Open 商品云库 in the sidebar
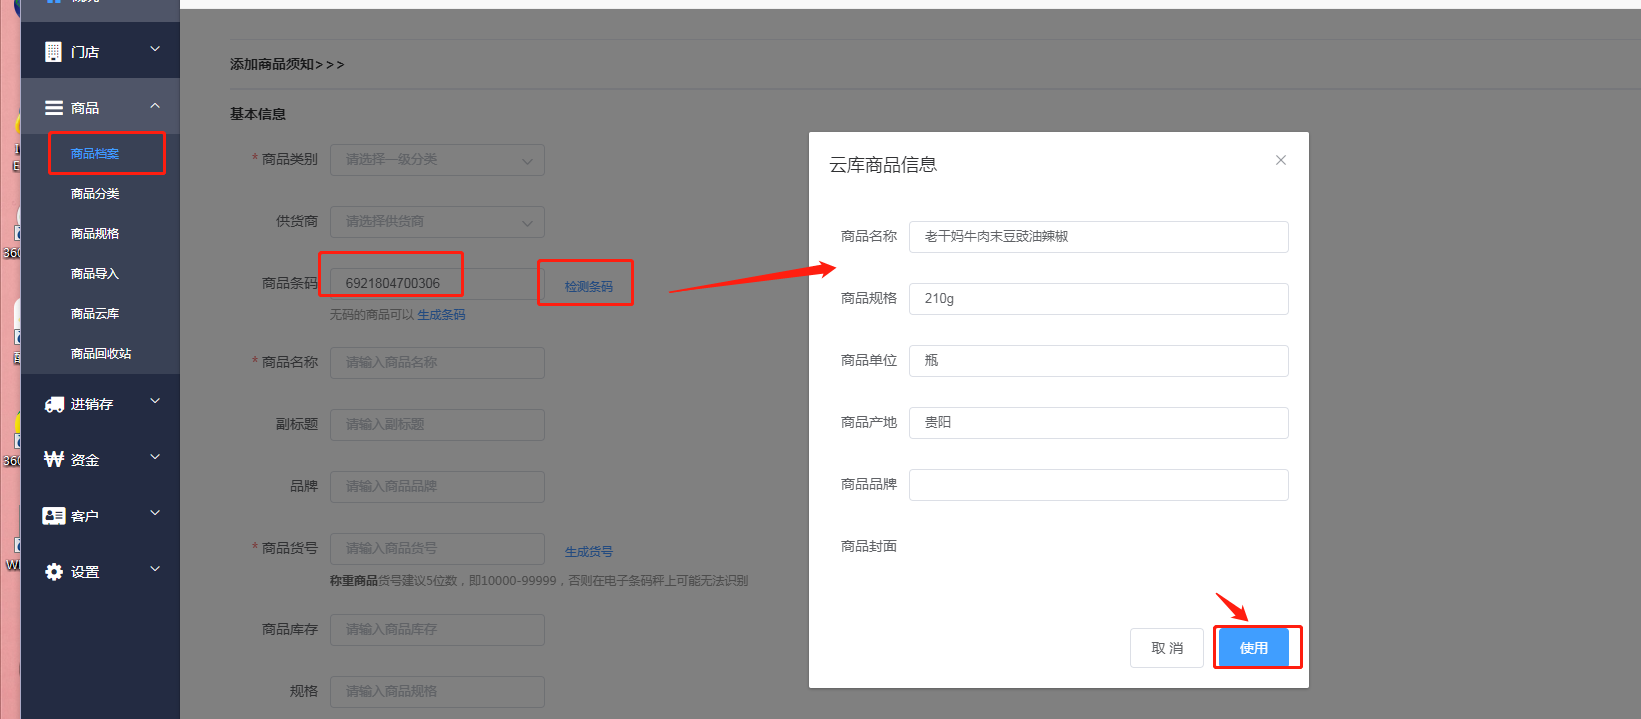The height and width of the screenshot is (719, 1641). 95,314
